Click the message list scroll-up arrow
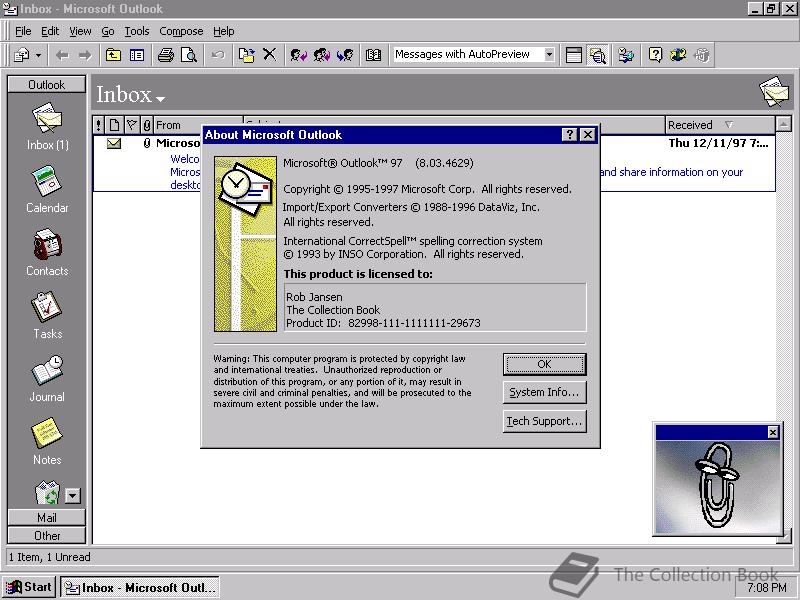800x600 pixels. pos(783,124)
